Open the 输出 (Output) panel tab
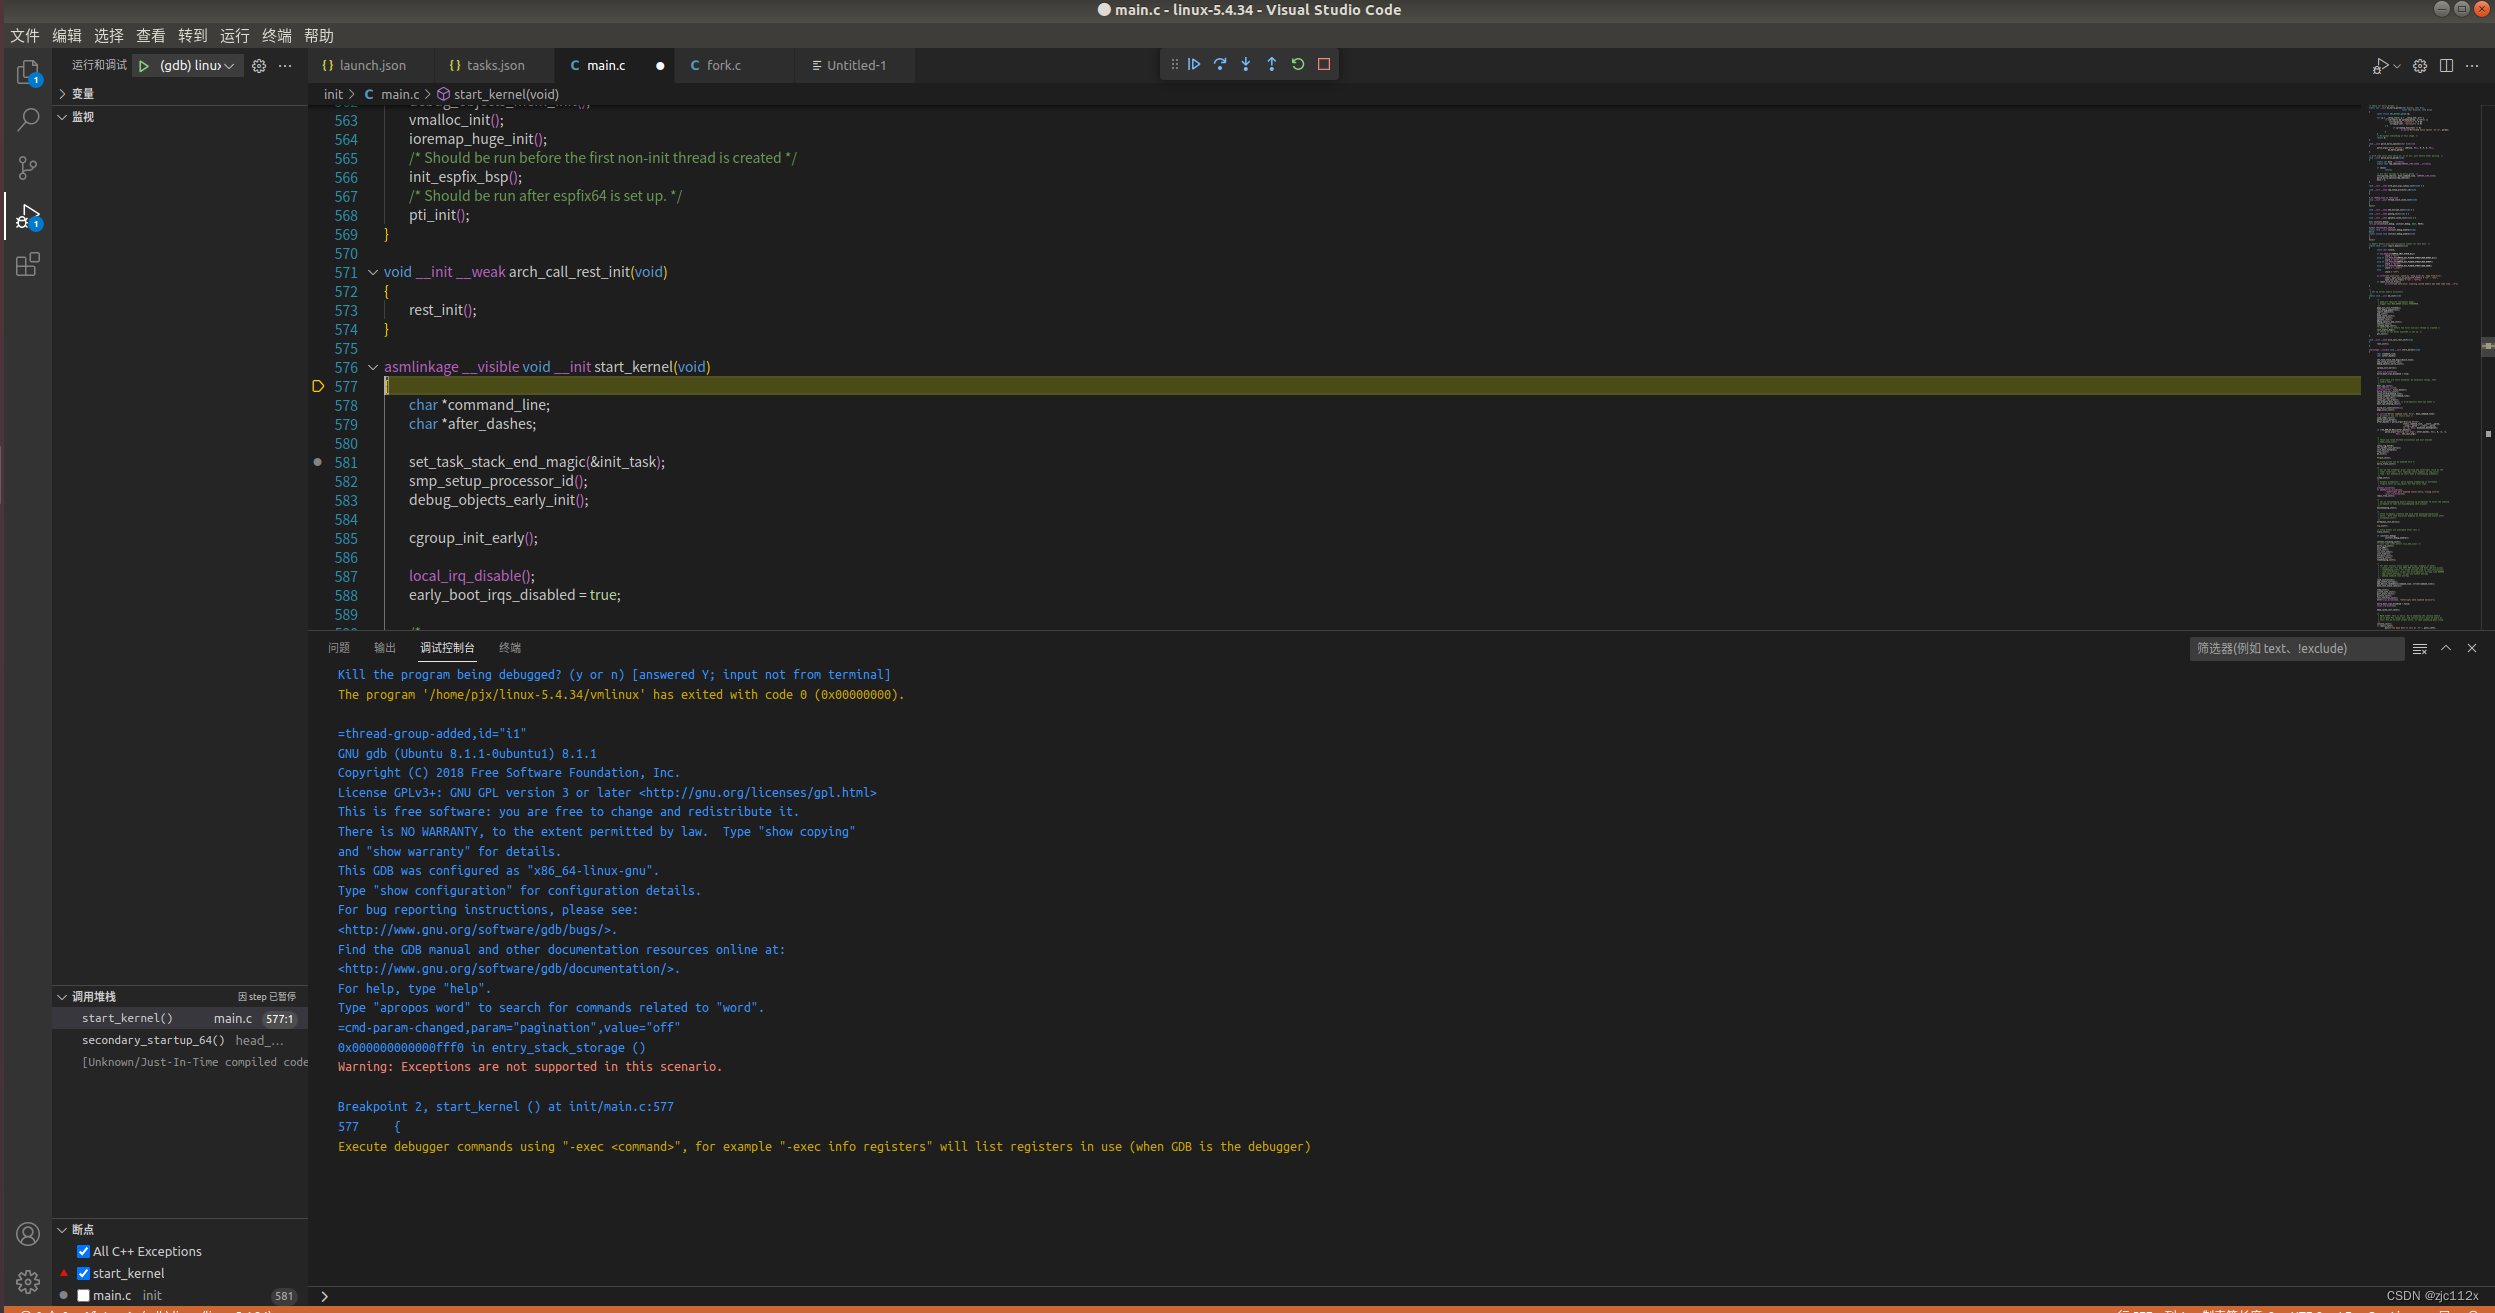Image resolution: width=2495 pixels, height=1313 pixels. pos(385,648)
